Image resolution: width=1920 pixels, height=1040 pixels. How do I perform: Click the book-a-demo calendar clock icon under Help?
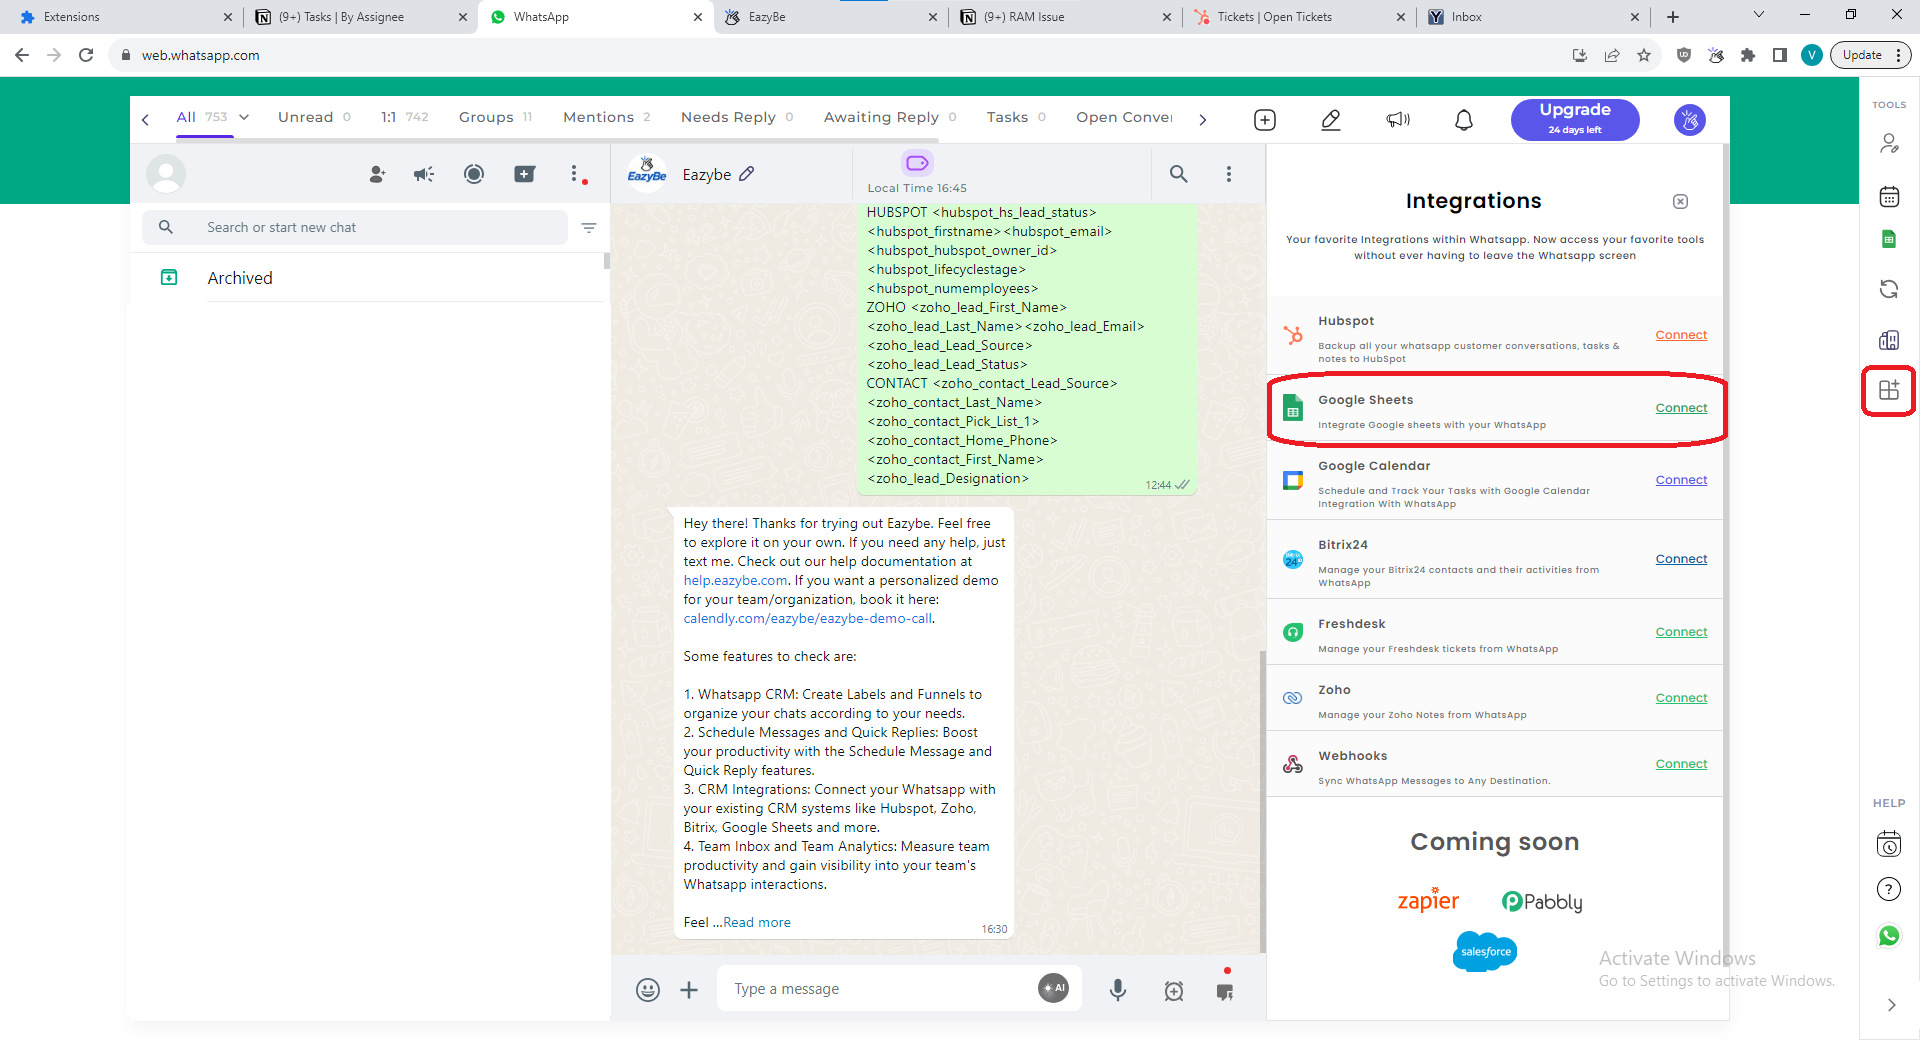click(x=1888, y=844)
